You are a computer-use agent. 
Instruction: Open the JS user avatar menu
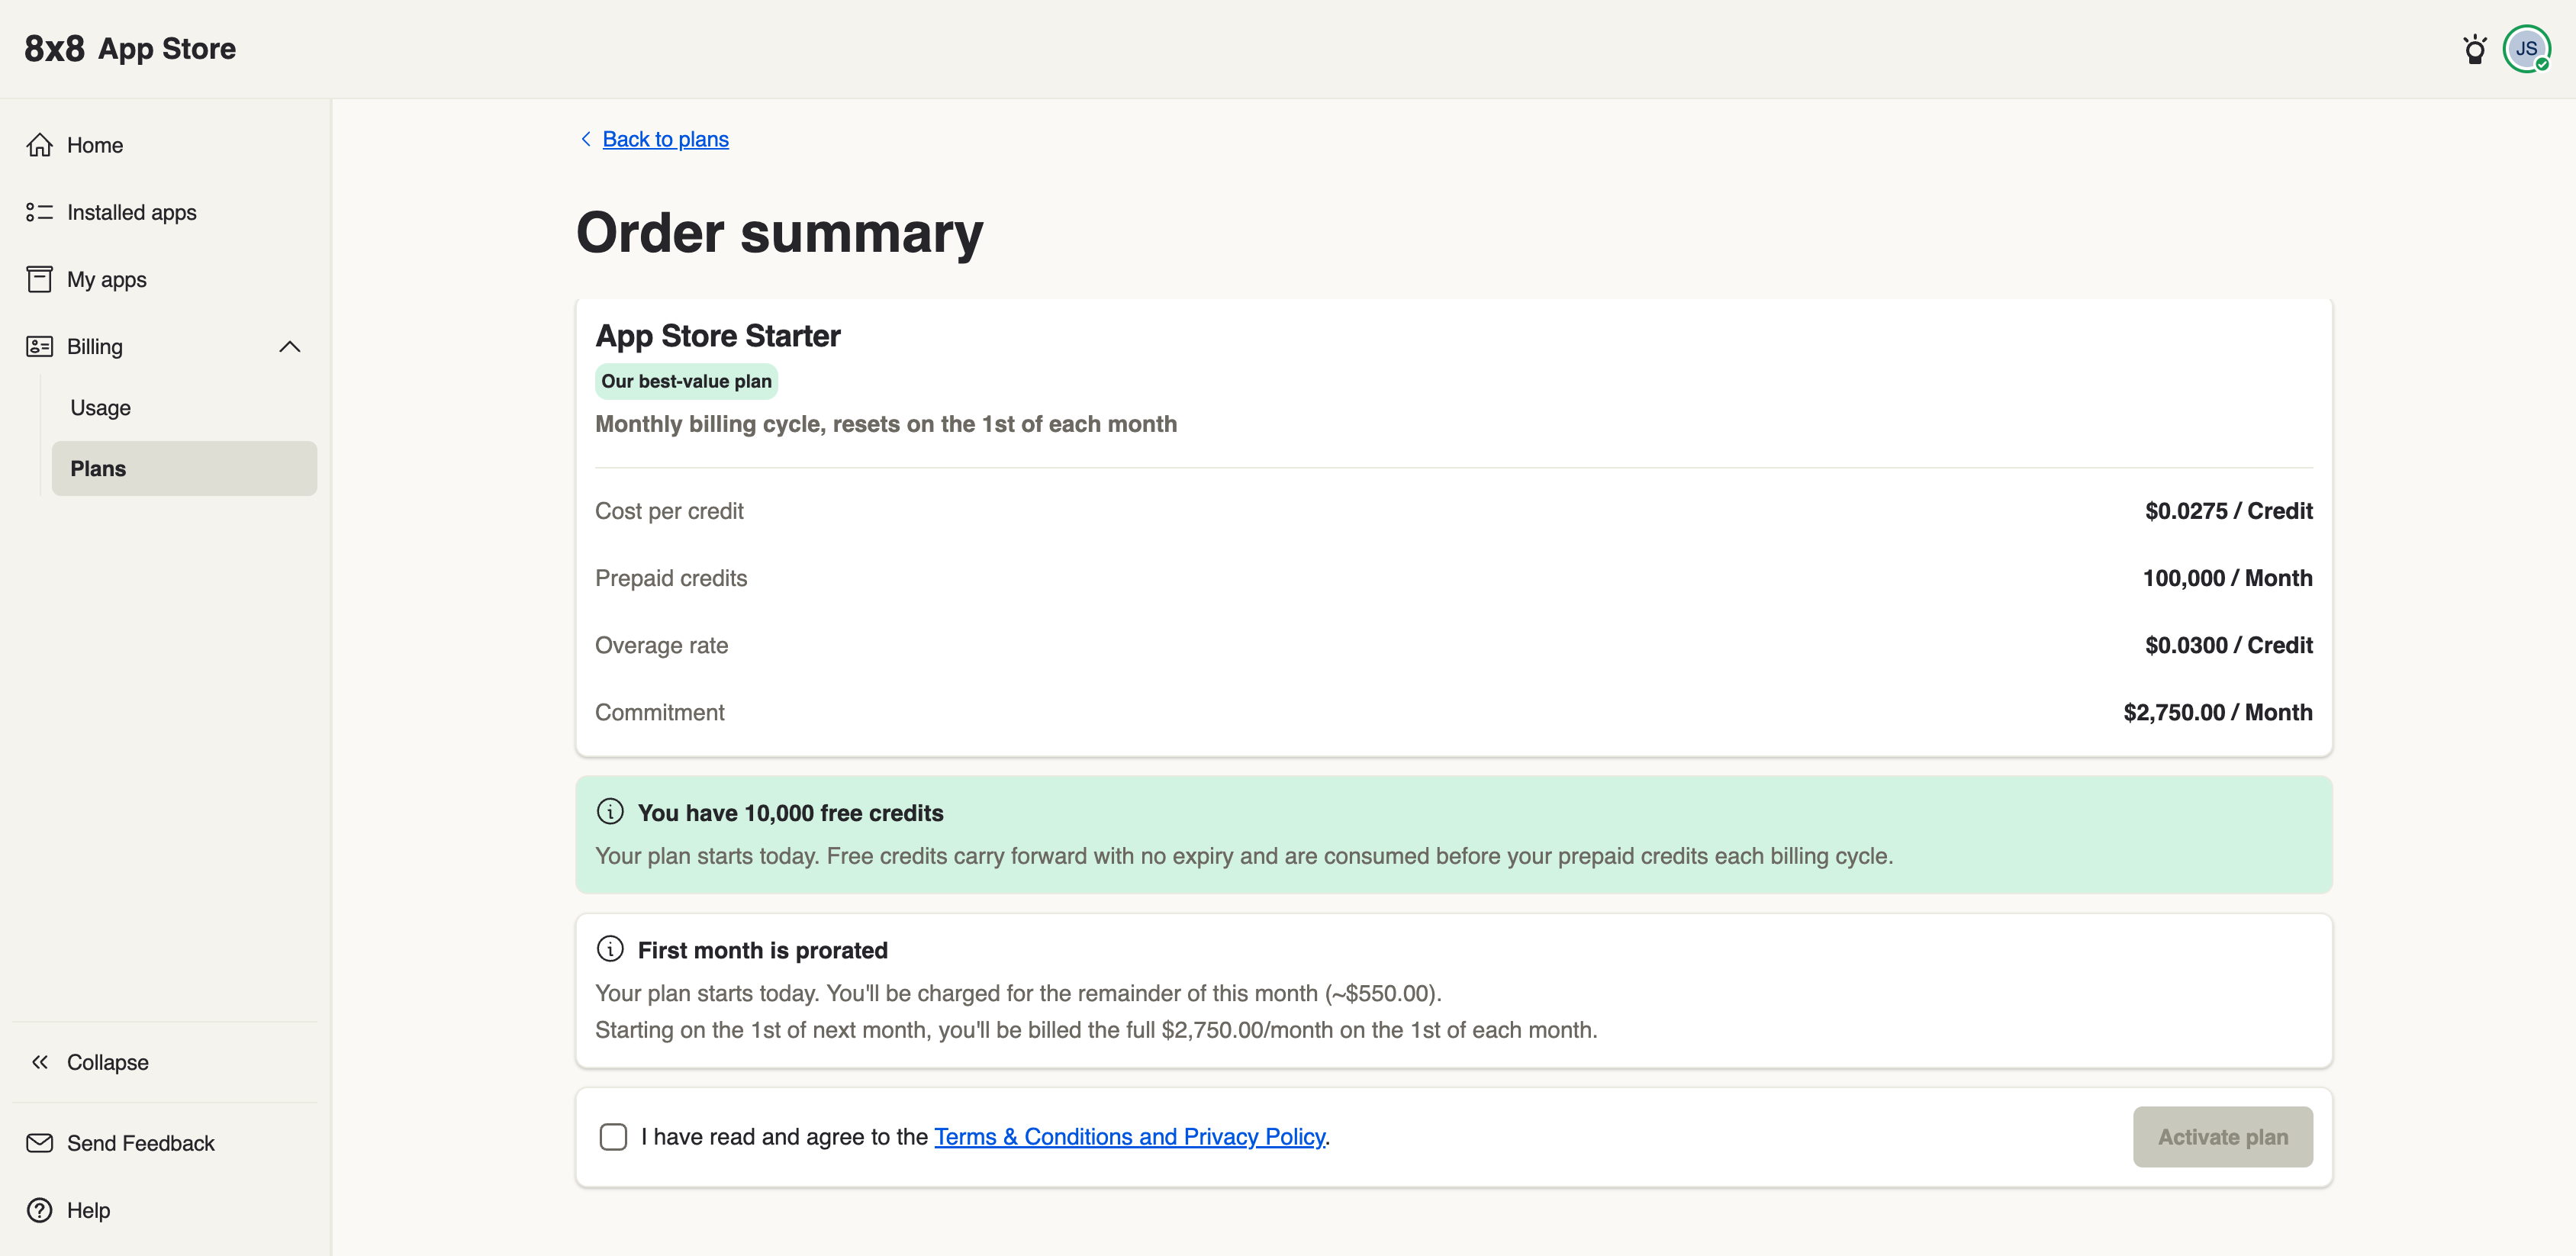[2526, 49]
